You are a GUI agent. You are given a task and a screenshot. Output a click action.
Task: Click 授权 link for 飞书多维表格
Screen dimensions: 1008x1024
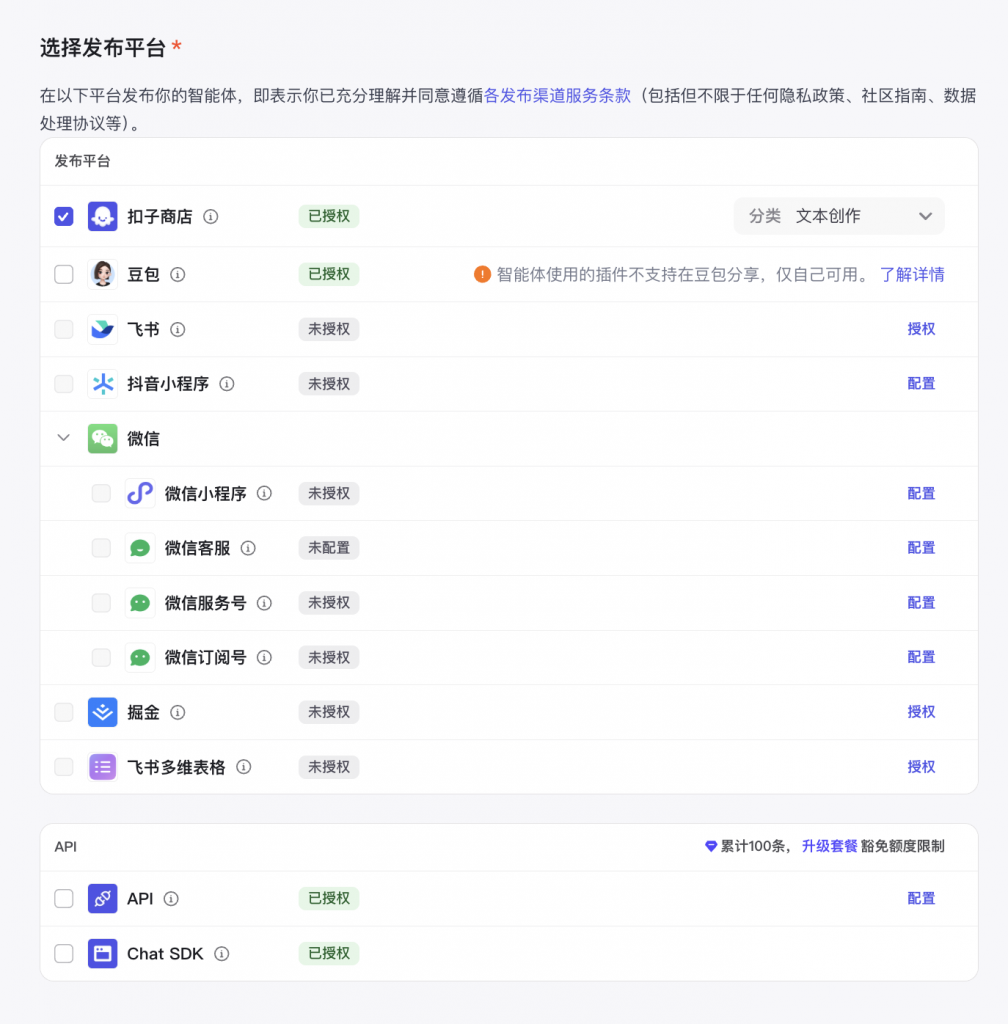[x=921, y=767]
